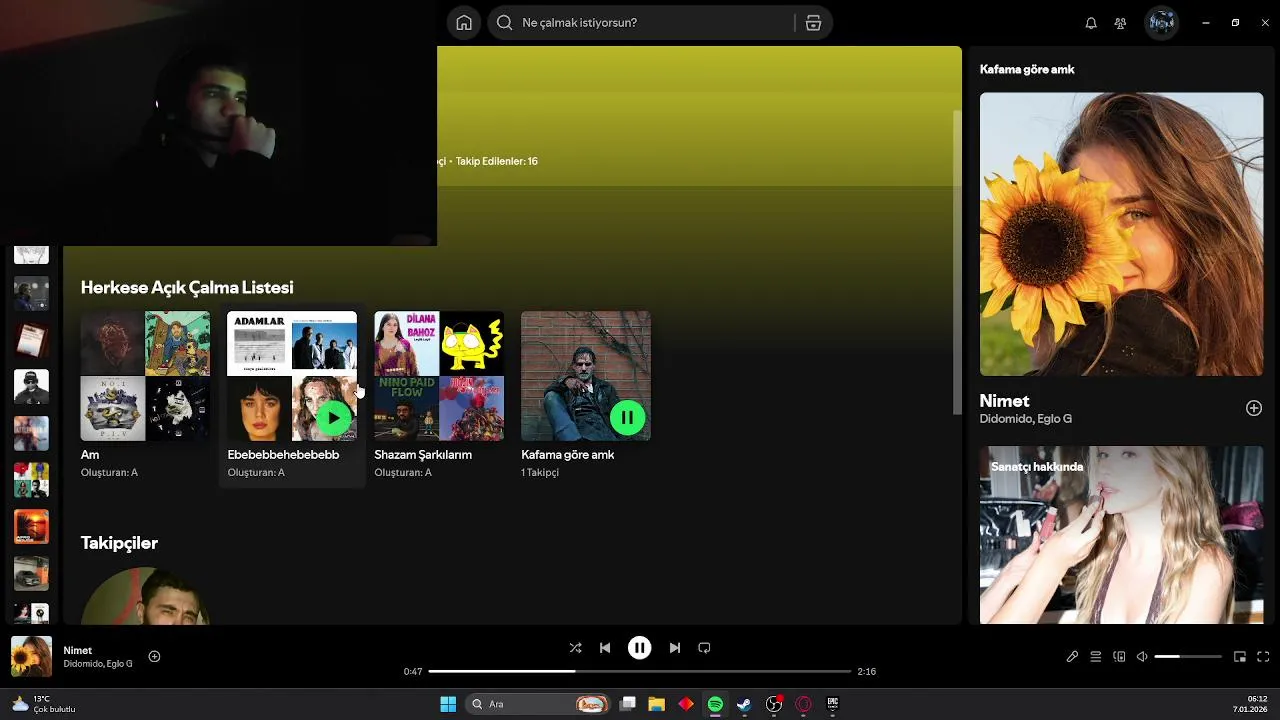Viewport: 1280px width, 720px height.
Task: Open the weather widget '13°C'
Action: pyautogui.click(x=44, y=704)
